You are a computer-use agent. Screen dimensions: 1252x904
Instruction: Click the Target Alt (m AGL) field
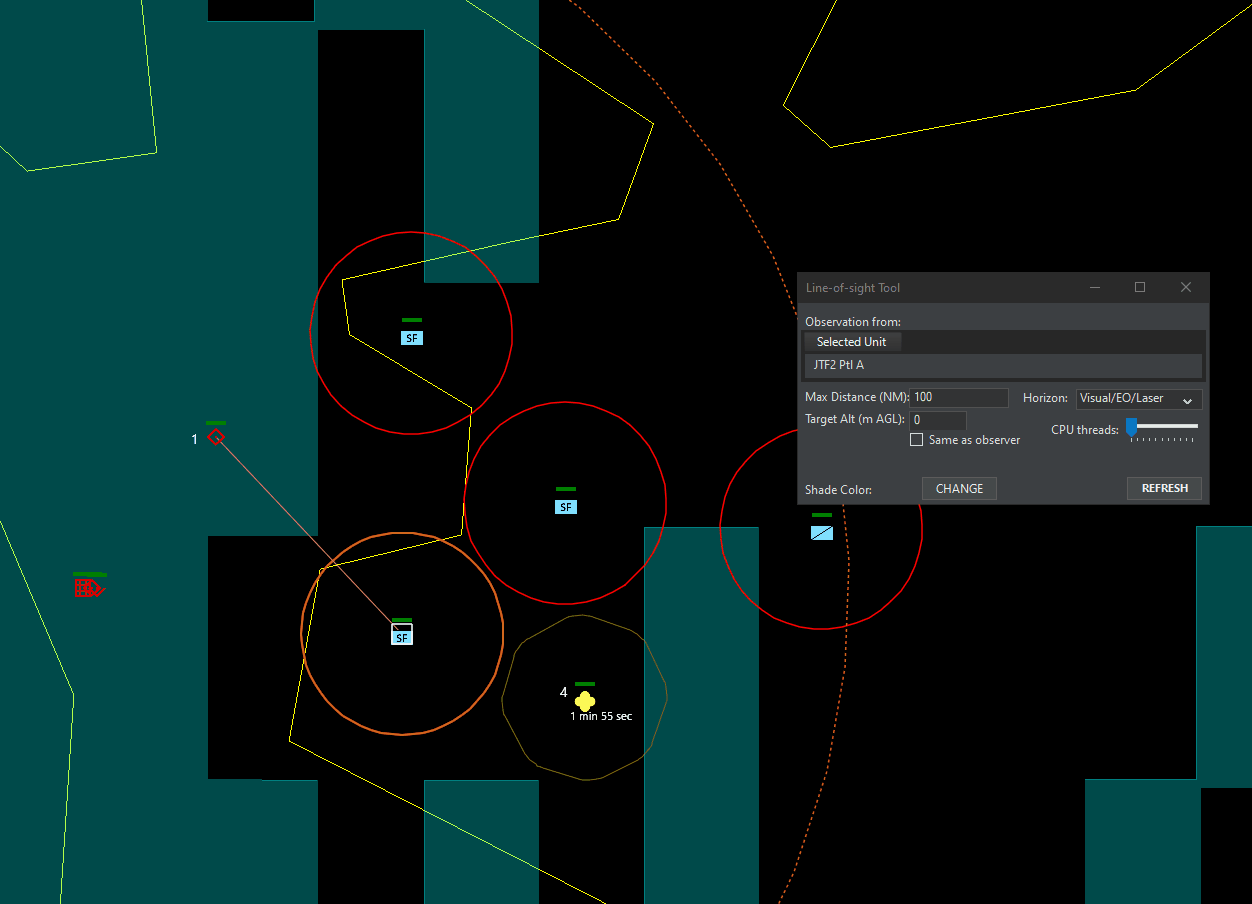pos(938,420)
